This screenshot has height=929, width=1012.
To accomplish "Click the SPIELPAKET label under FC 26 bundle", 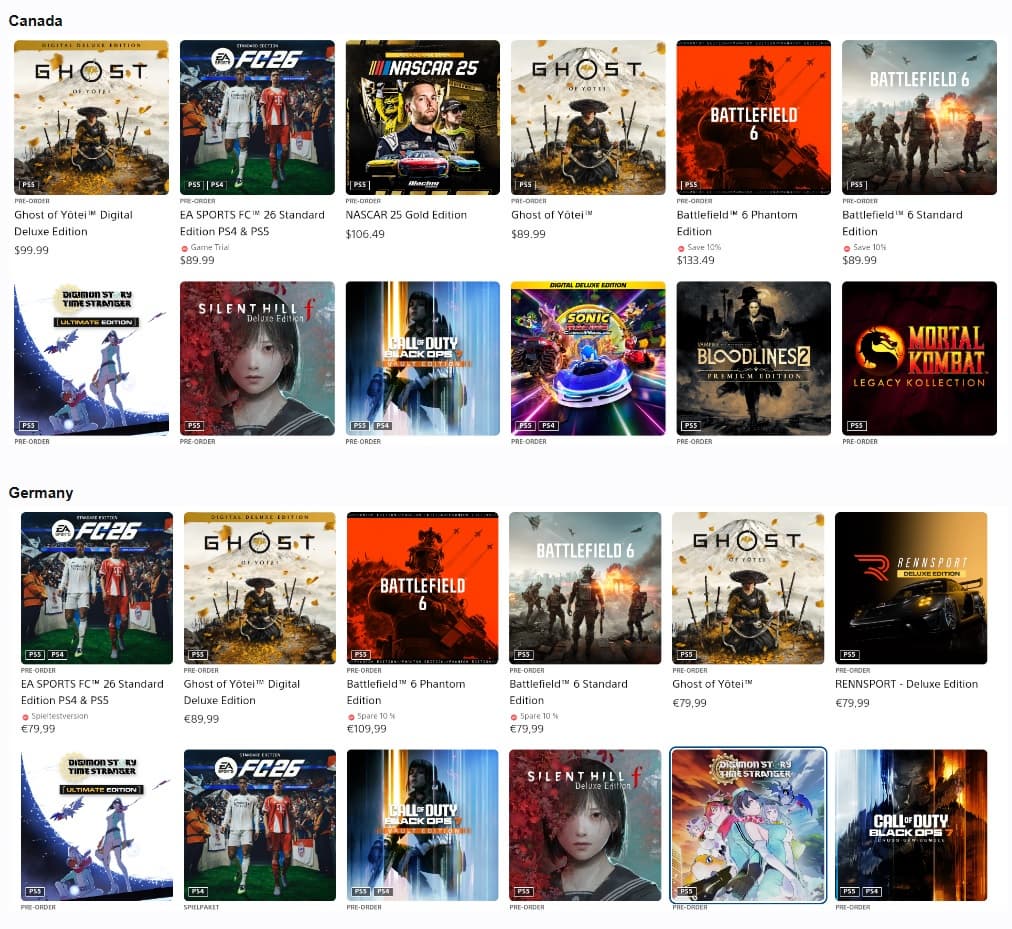I will pyautogui.click(x=201, y=907).
